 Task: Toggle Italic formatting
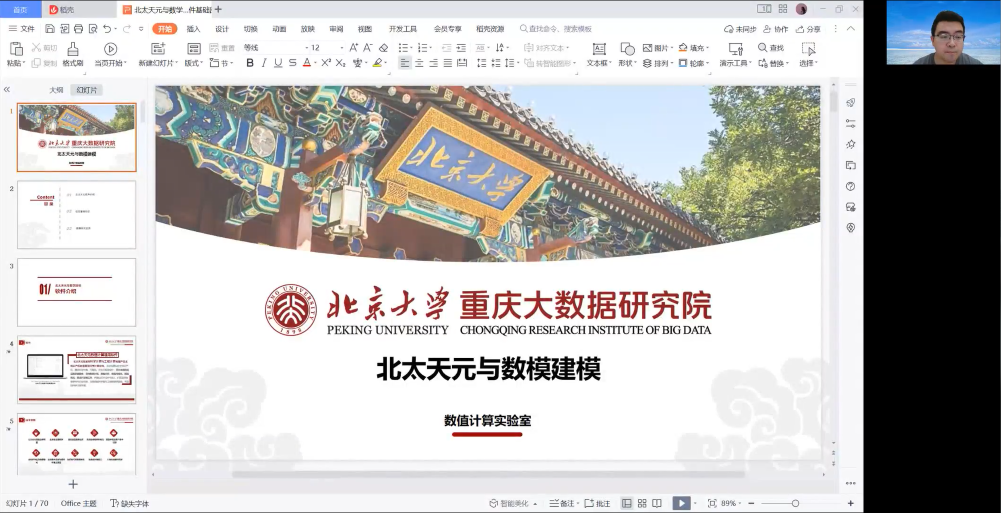pyautogui.click(x=264, y=63)
